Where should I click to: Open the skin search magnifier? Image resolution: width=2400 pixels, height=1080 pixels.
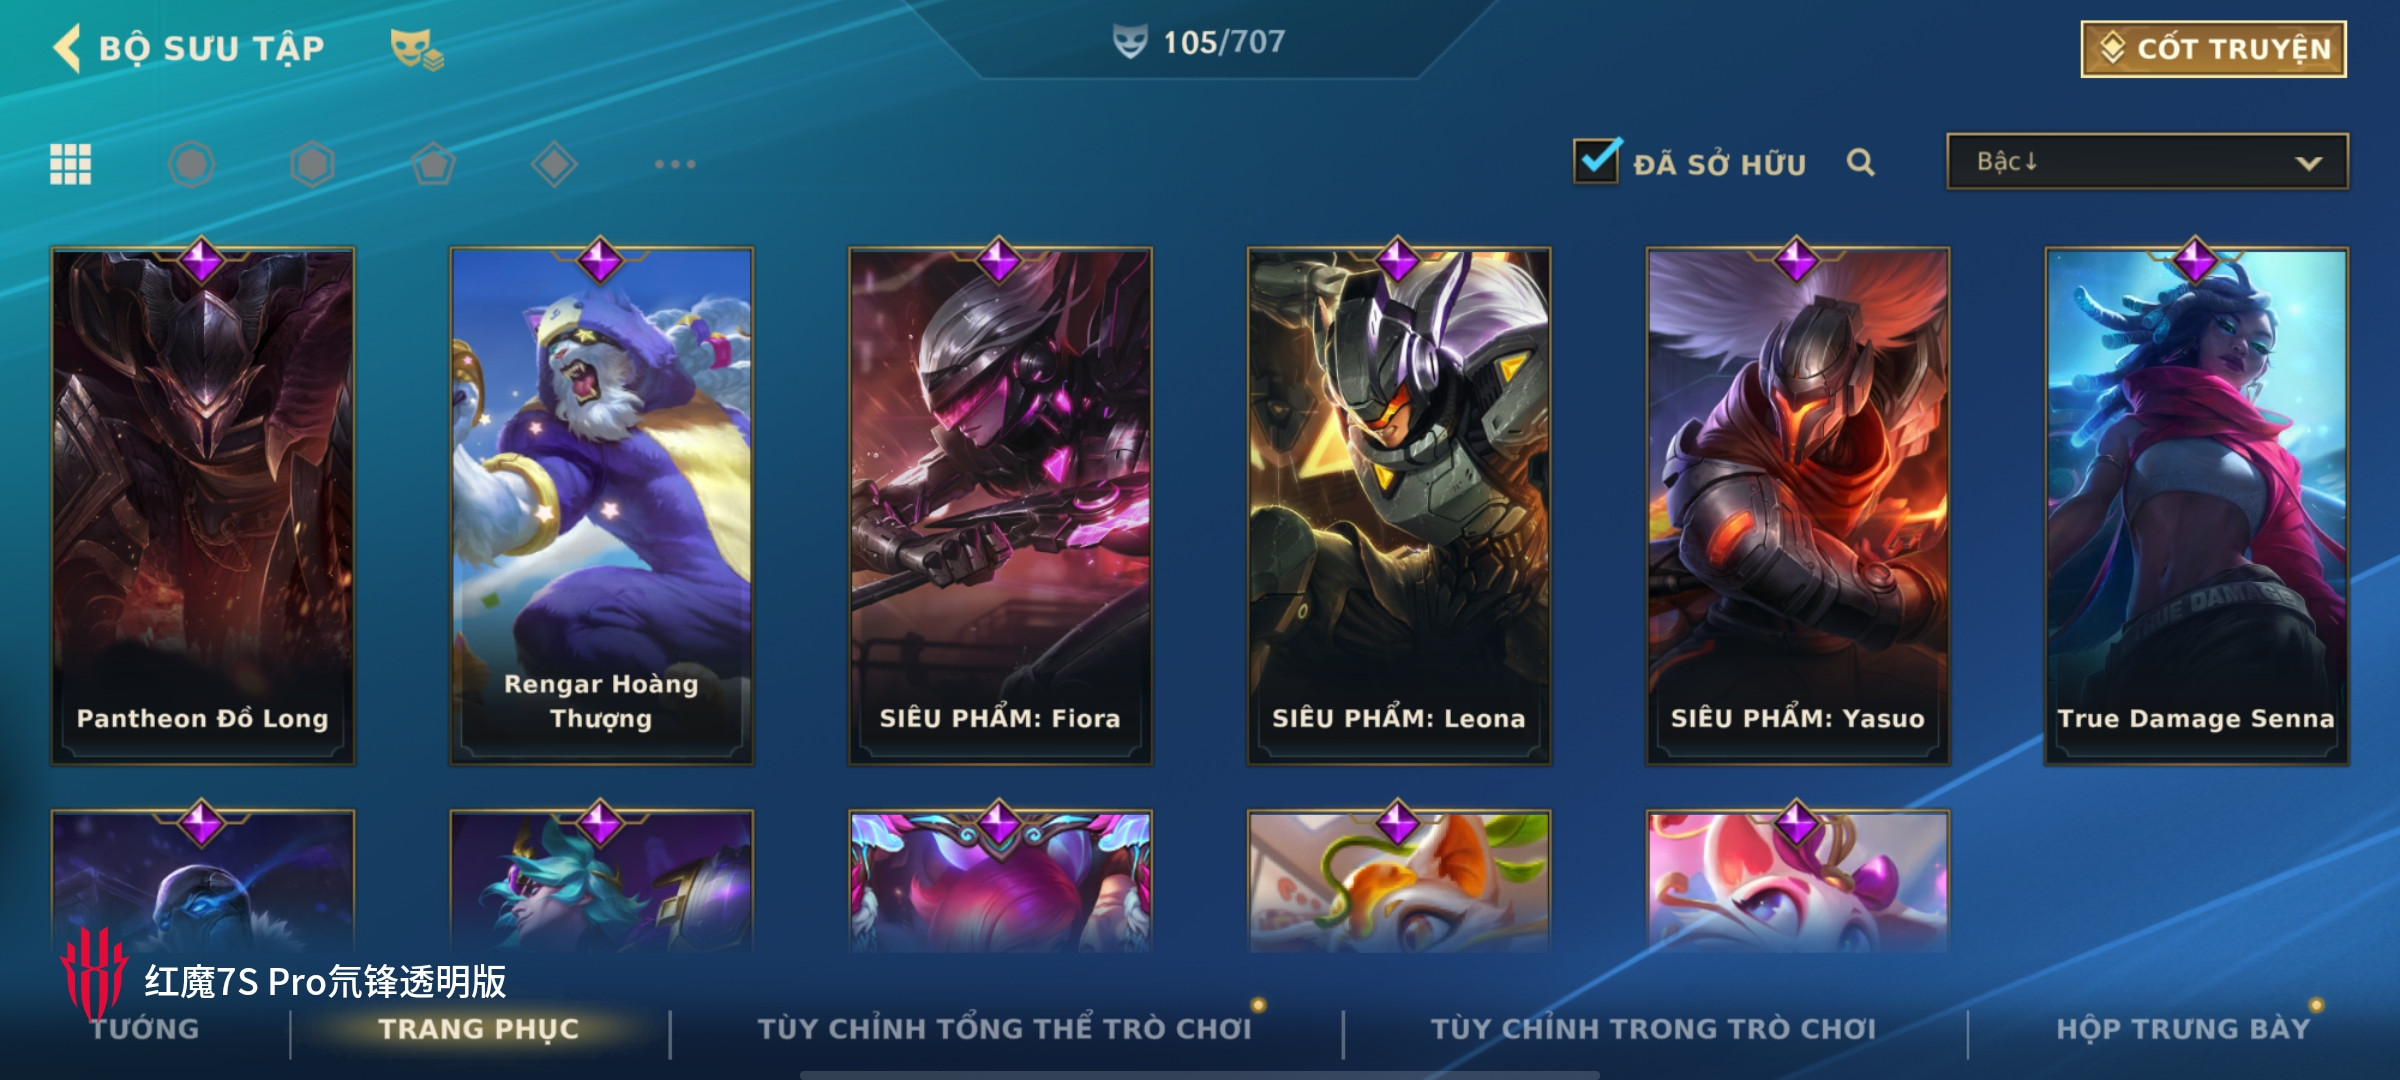click(1860, 162)
